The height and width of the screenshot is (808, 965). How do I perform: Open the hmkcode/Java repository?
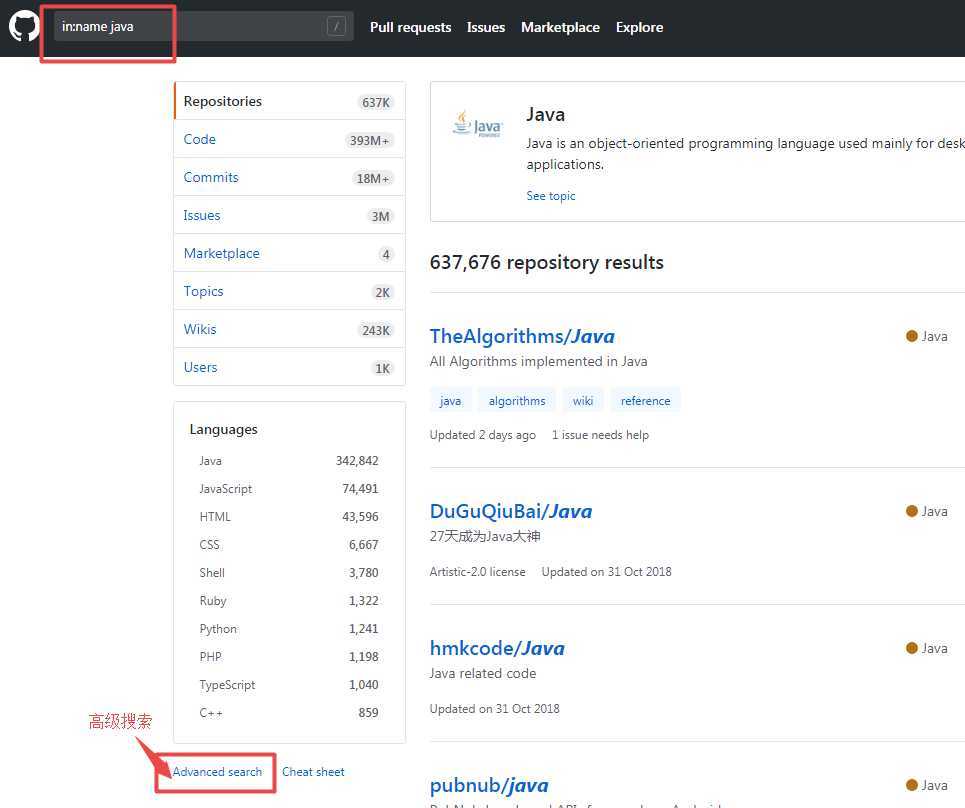click(497, 648)
